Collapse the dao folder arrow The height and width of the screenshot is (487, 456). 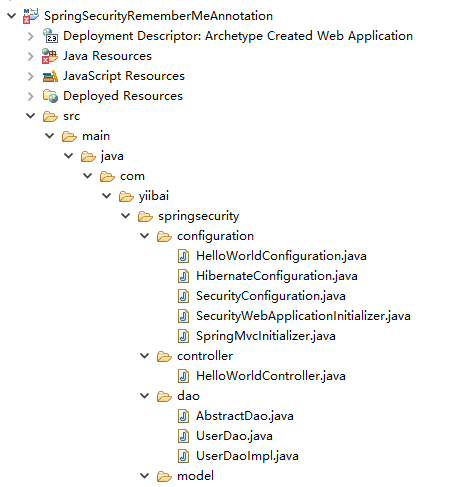point(145,396)
